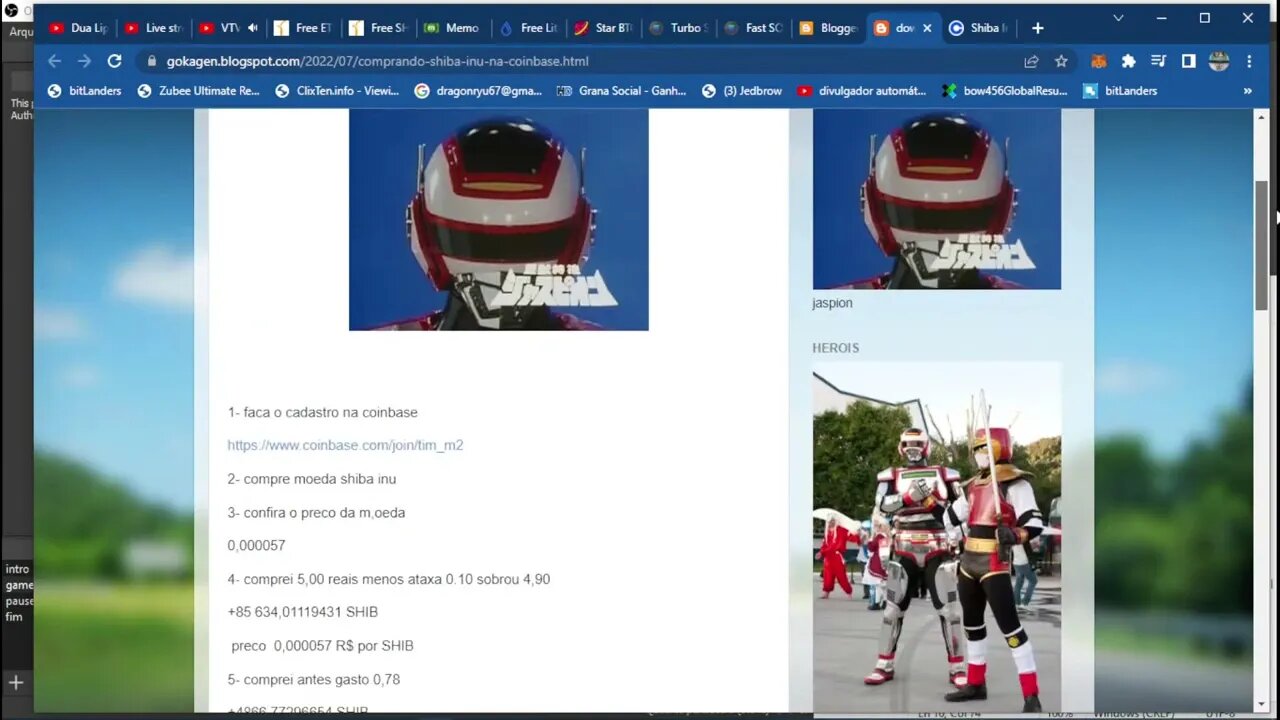Bookmark this page with the star icon
This screenshot has height=720, width=1280.
1061,61
